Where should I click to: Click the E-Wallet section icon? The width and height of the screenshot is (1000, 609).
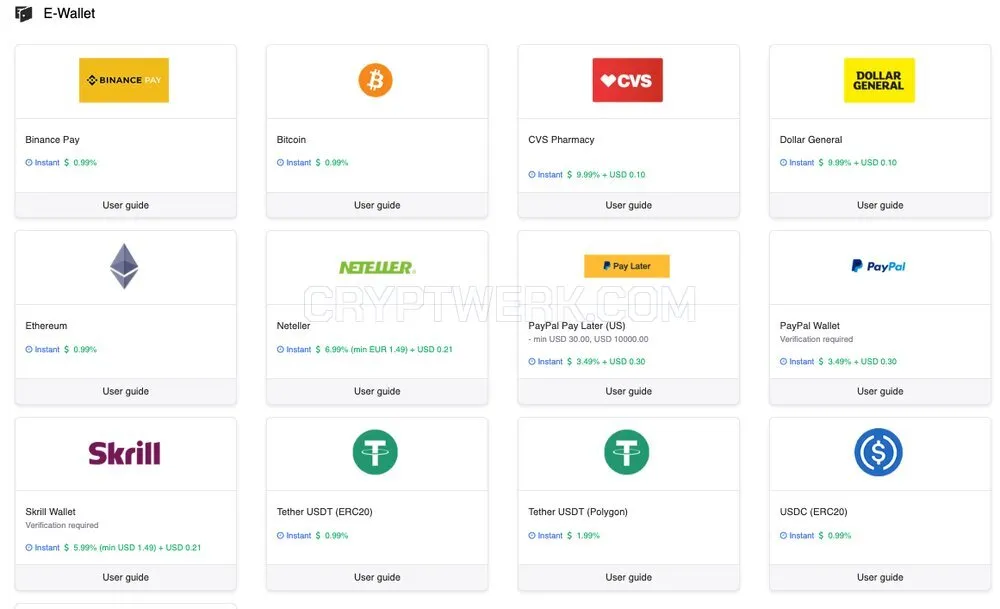(24, 13)
